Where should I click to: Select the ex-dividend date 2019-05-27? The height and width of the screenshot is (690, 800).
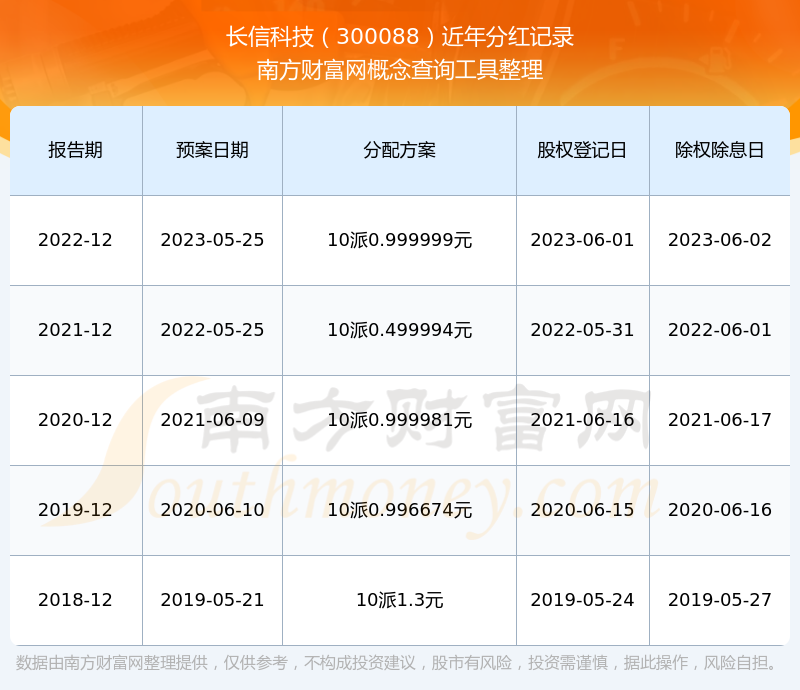click(x=719, y=600)
